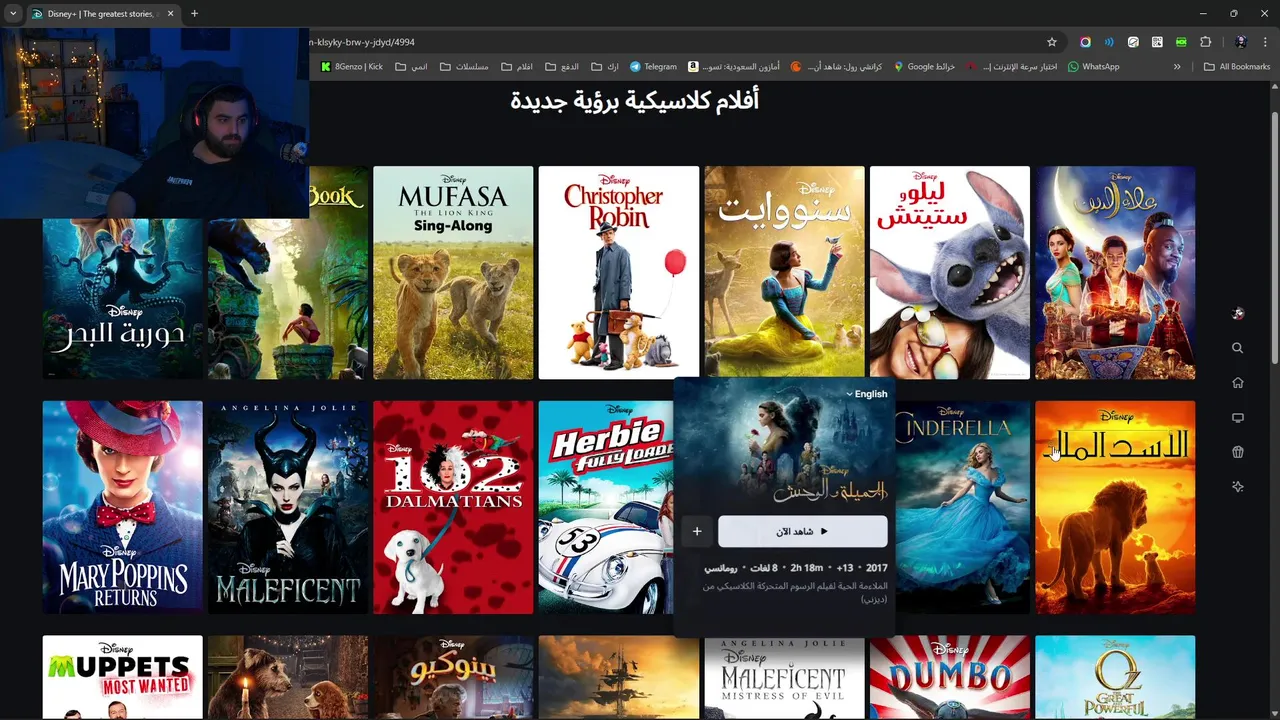Click the Beauty and the Beast preview image
Viewport: 1280px width, 720px height.
coord(784,443)
